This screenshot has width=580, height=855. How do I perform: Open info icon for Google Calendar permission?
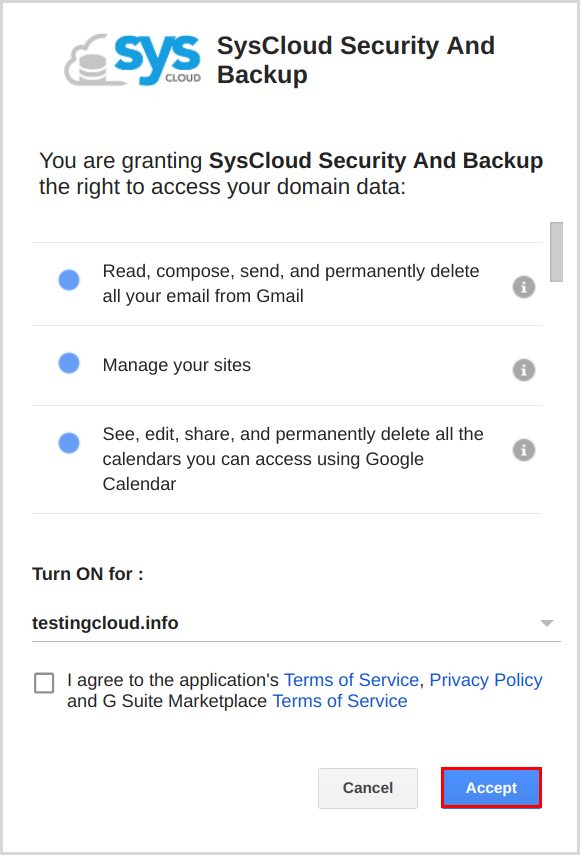[x=523, y=450]
